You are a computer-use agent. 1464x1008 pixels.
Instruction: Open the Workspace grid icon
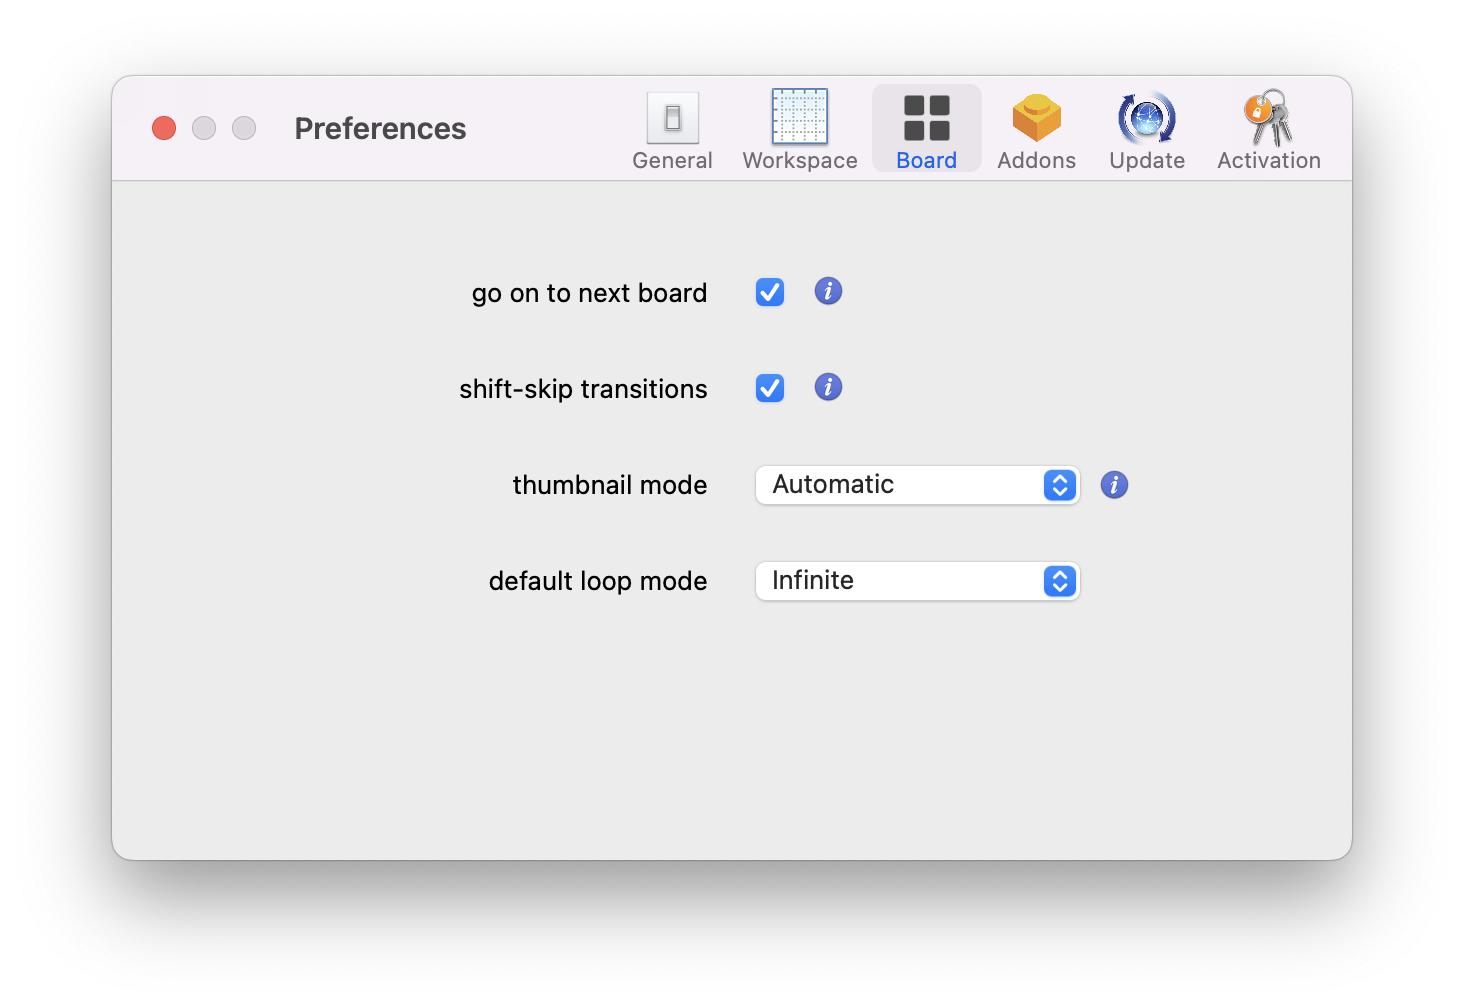799,117
